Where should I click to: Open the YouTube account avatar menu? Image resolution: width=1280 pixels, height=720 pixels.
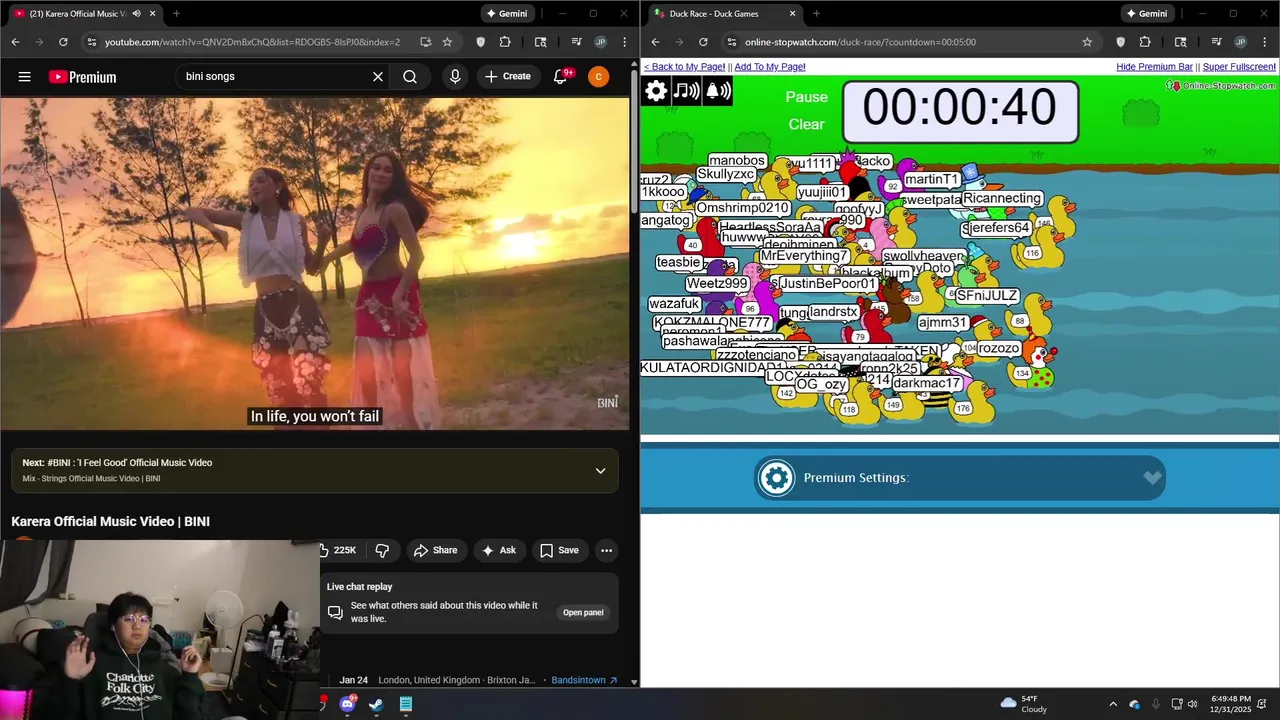(x=598, y=77)
